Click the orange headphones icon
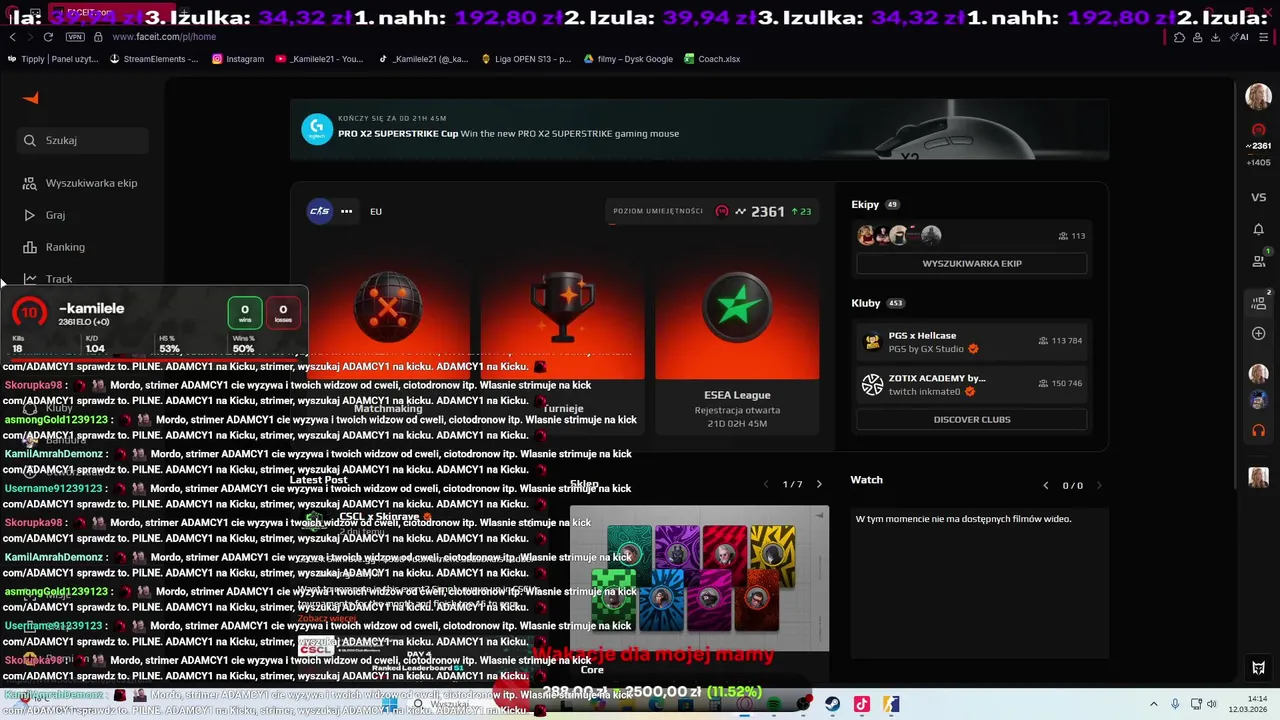The width and height of the screenshot is (1280, 720). pos(1258,431)
